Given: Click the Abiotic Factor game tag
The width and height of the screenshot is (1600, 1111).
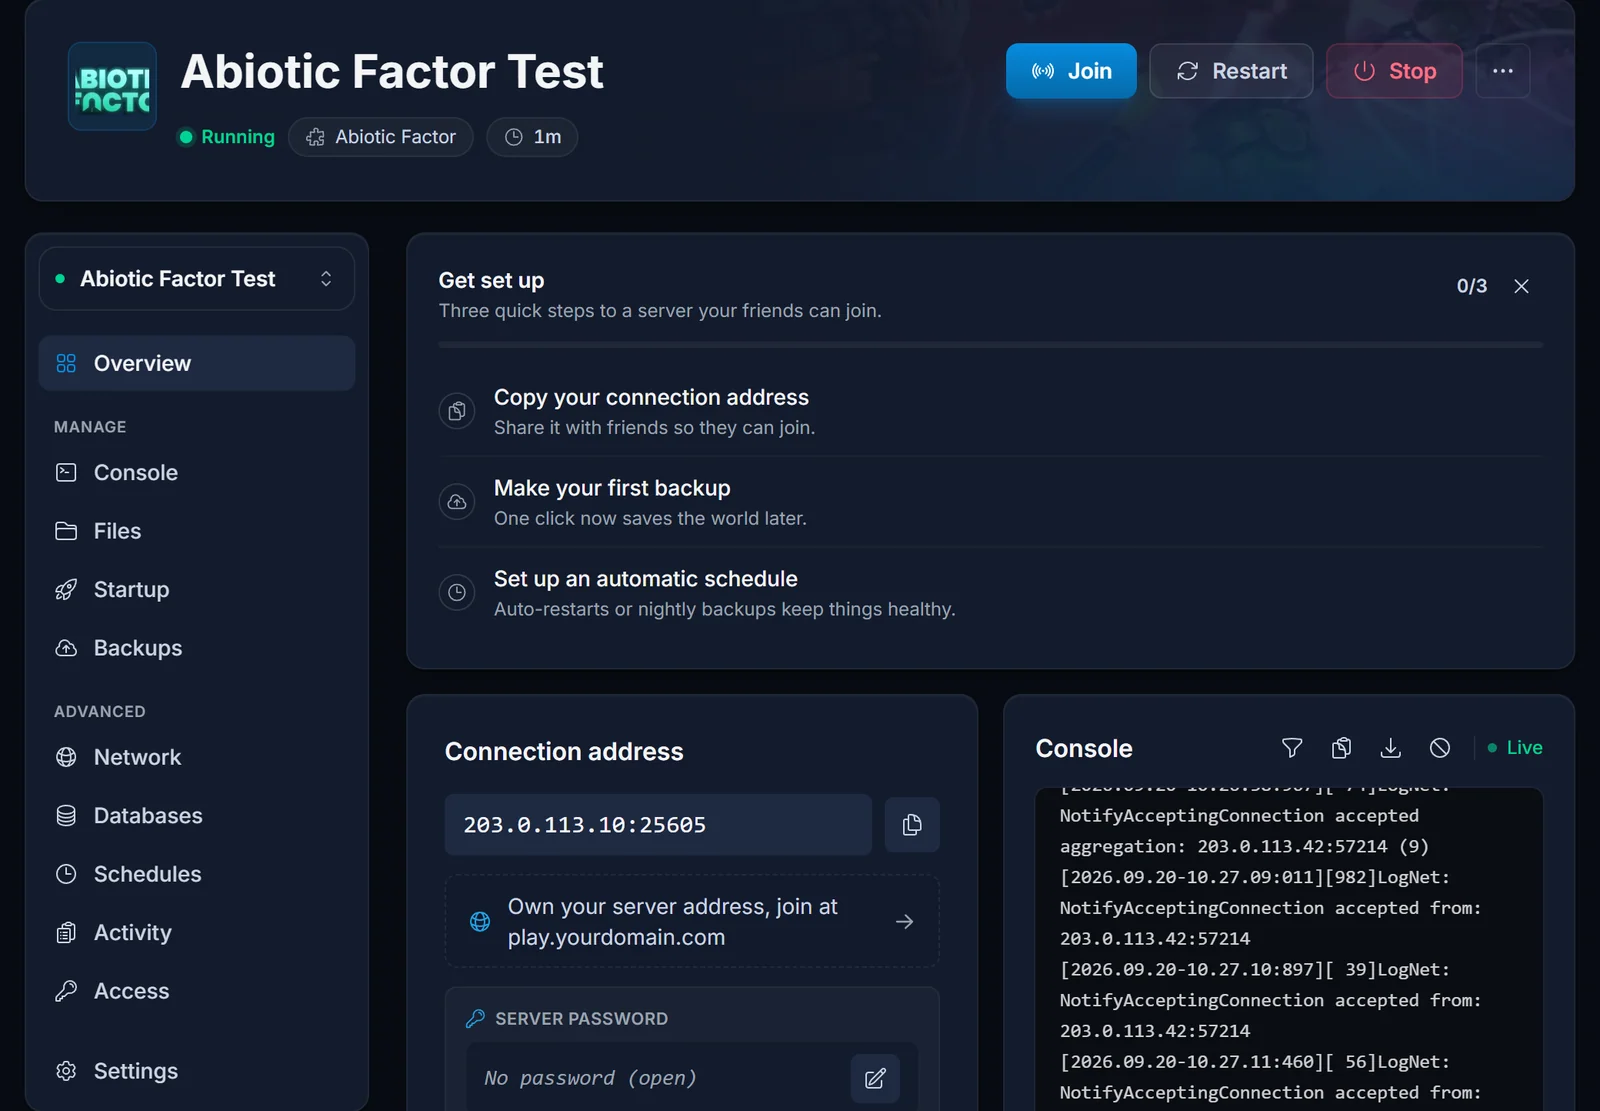Looking at the screenshot, I should pyautogui.click(x=381, y=137).
